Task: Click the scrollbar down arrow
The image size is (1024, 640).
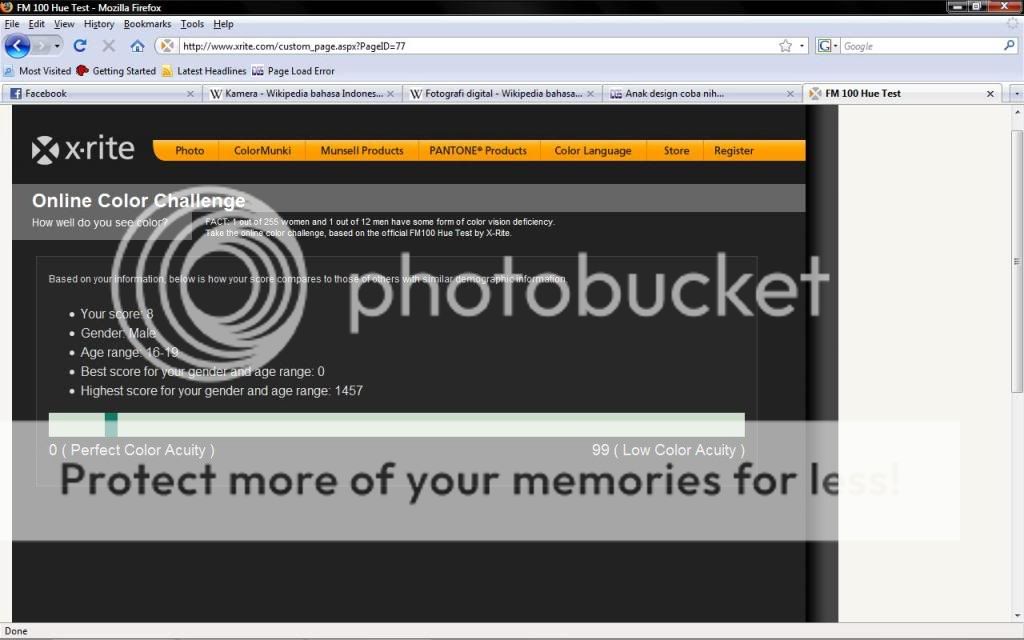Action: [x=1017, y=615]
